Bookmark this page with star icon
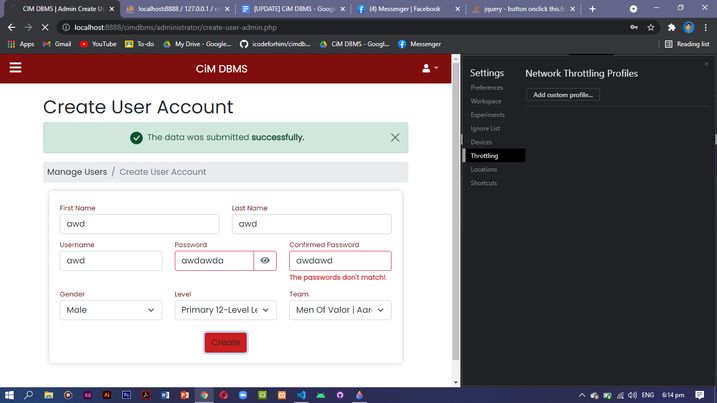This screenshot has width=717, height=403. tap(651, 27)
